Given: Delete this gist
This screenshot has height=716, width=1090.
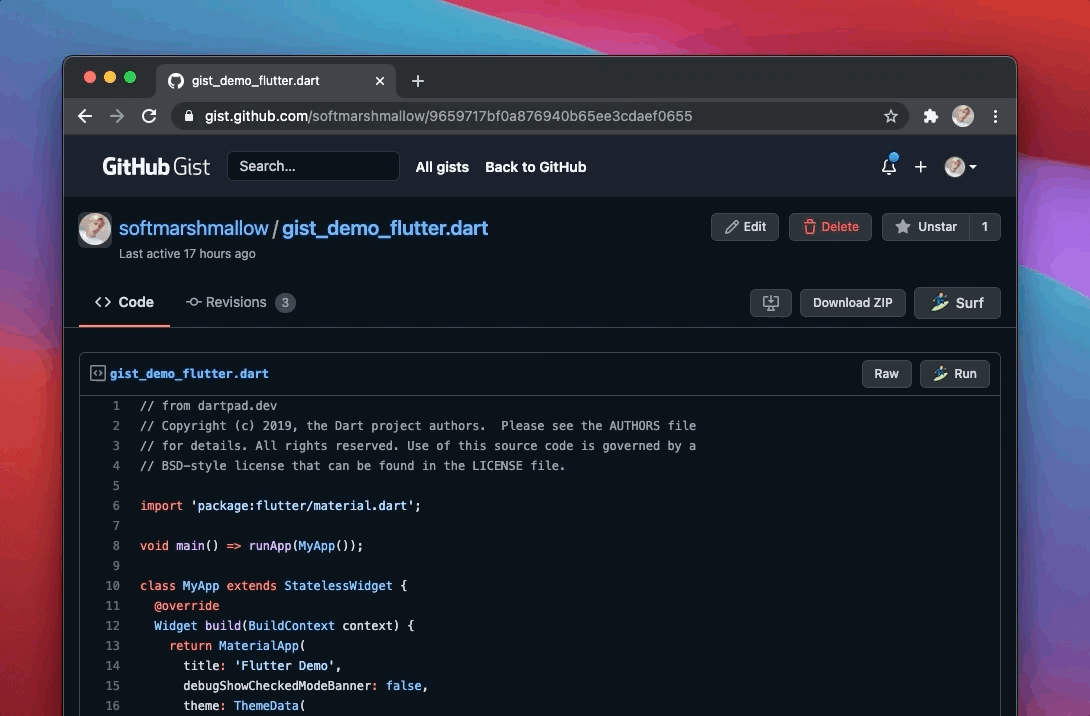Looking at the screenshot, I should coord(830,227).
